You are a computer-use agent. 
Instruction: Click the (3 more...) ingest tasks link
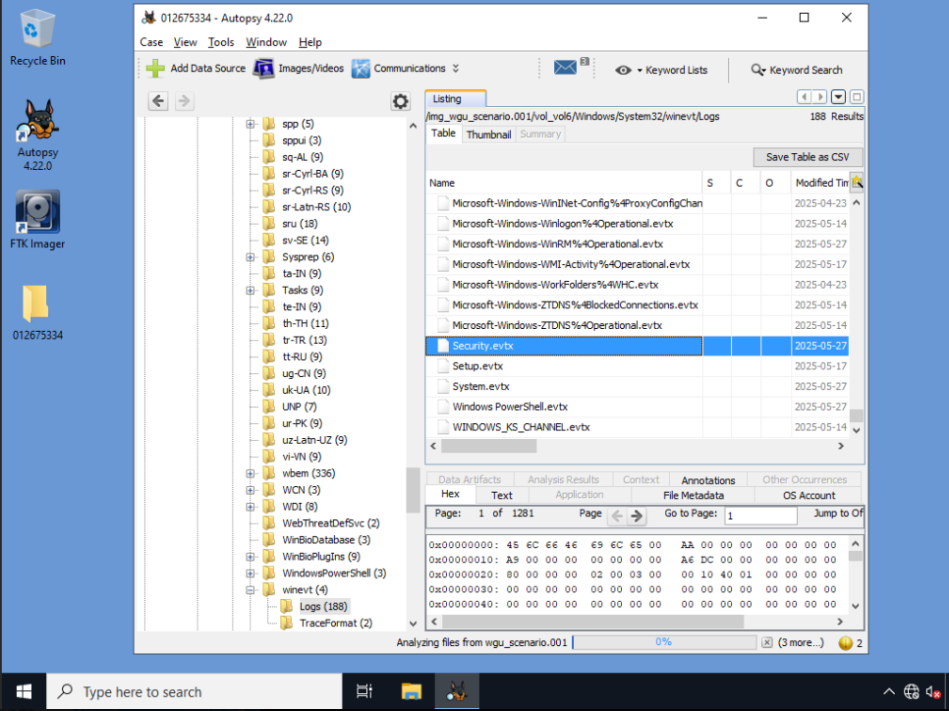point(801,643)
